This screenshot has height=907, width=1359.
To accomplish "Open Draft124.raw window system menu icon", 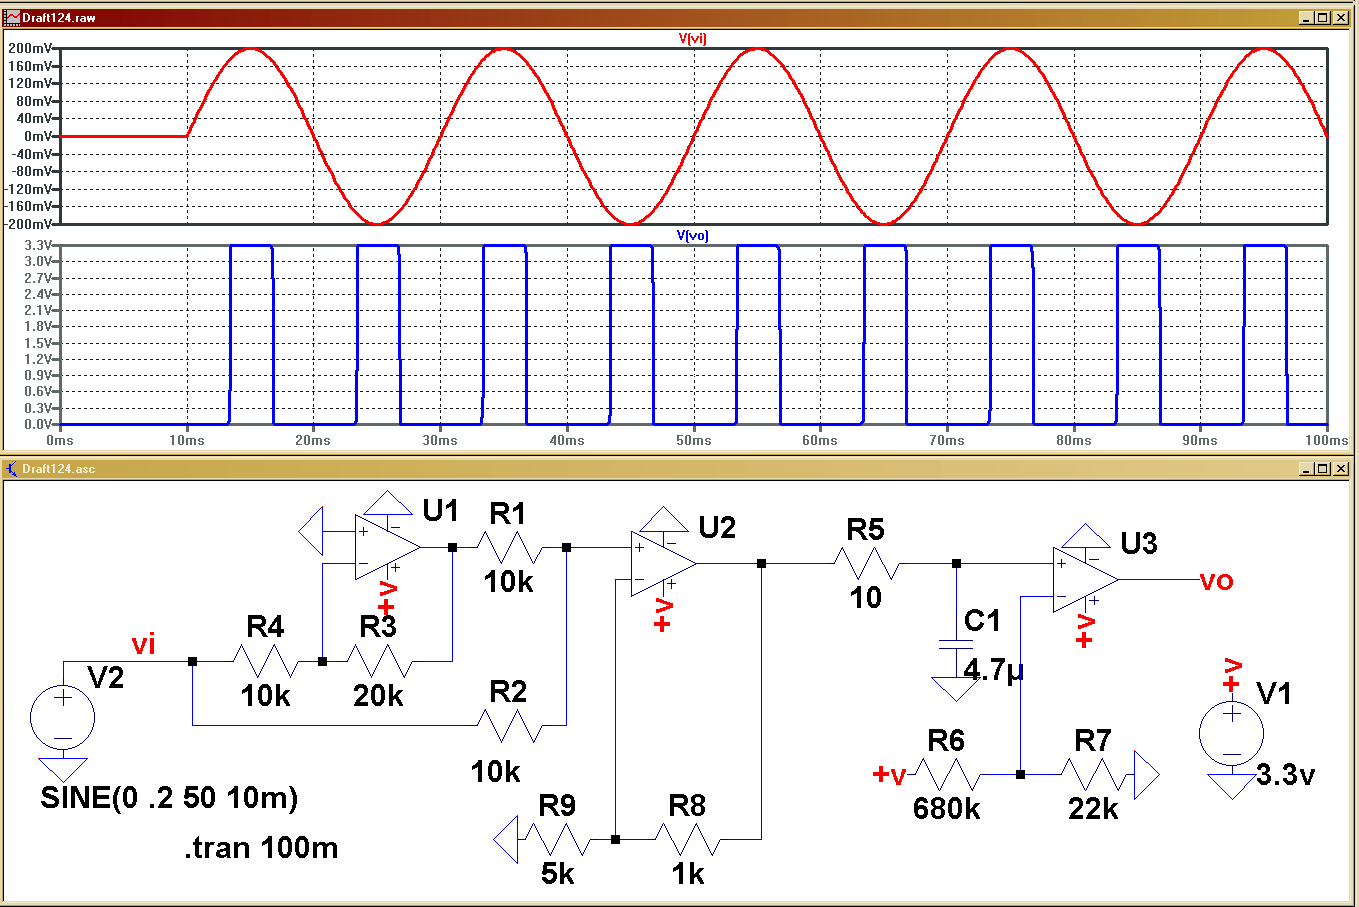I will point(12,17).
